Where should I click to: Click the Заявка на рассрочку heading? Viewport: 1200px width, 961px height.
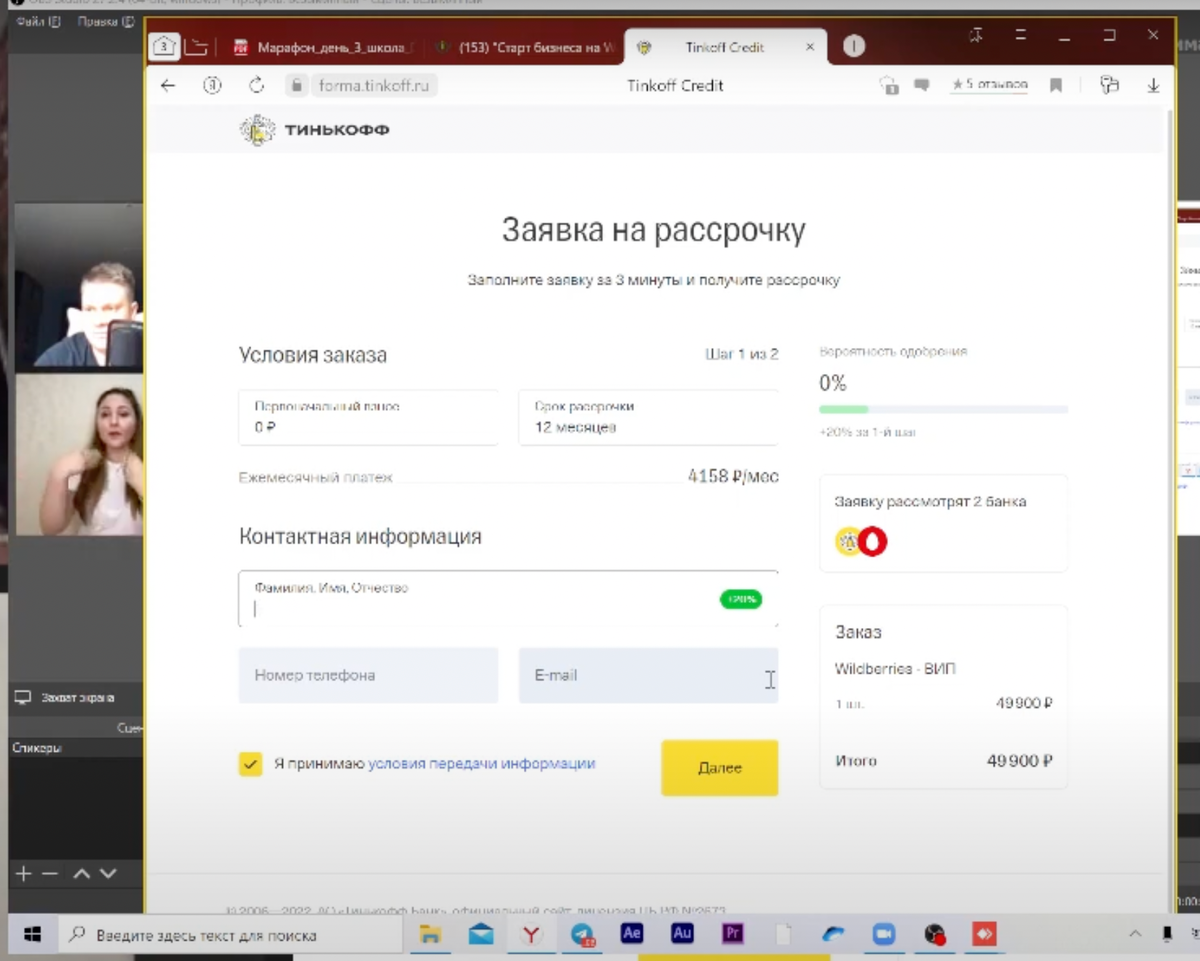click(x=654, y=231)
